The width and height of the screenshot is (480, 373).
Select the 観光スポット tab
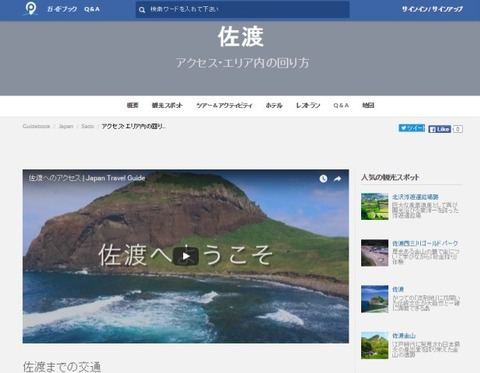[x=167, y=105]
